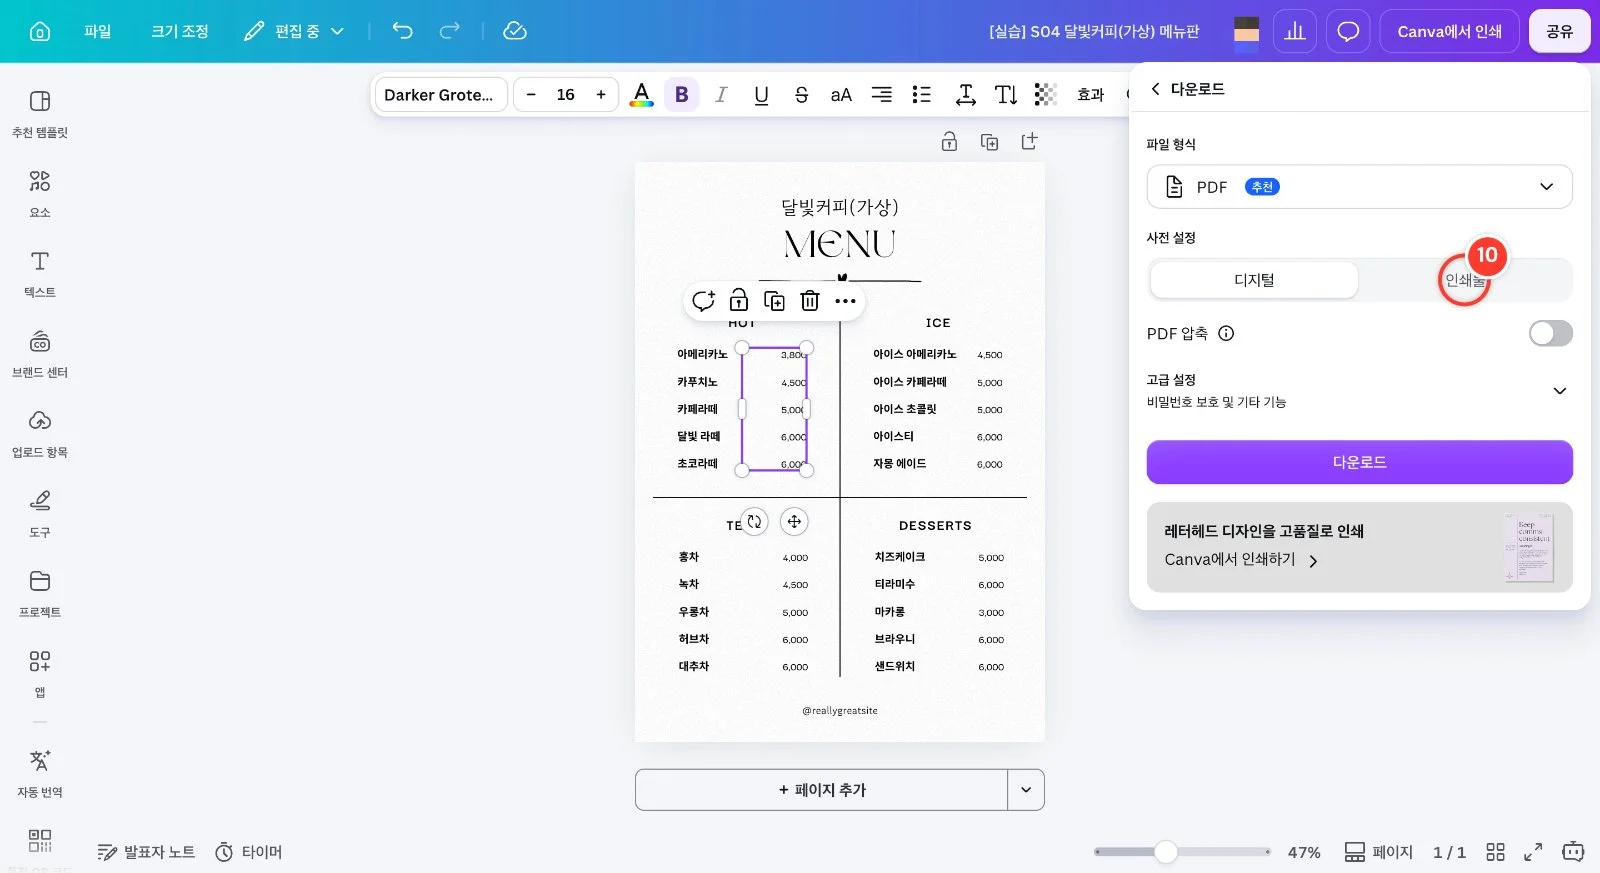Open the 크기 조정 menu

(180, 31)
